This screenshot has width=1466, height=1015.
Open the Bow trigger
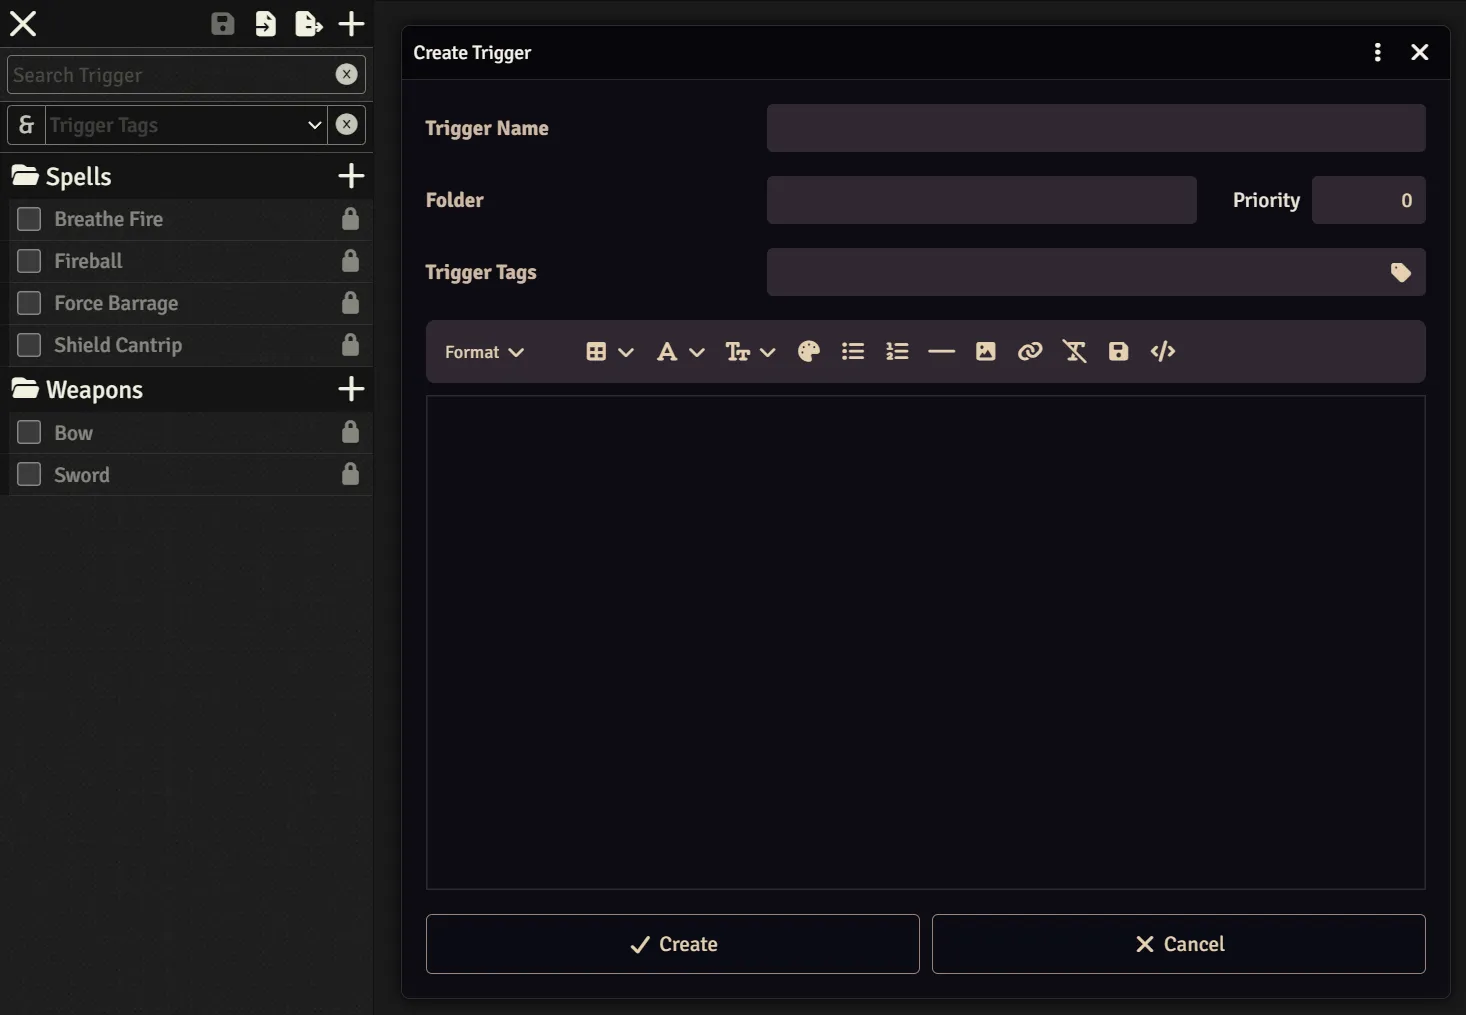click(73, 433)
